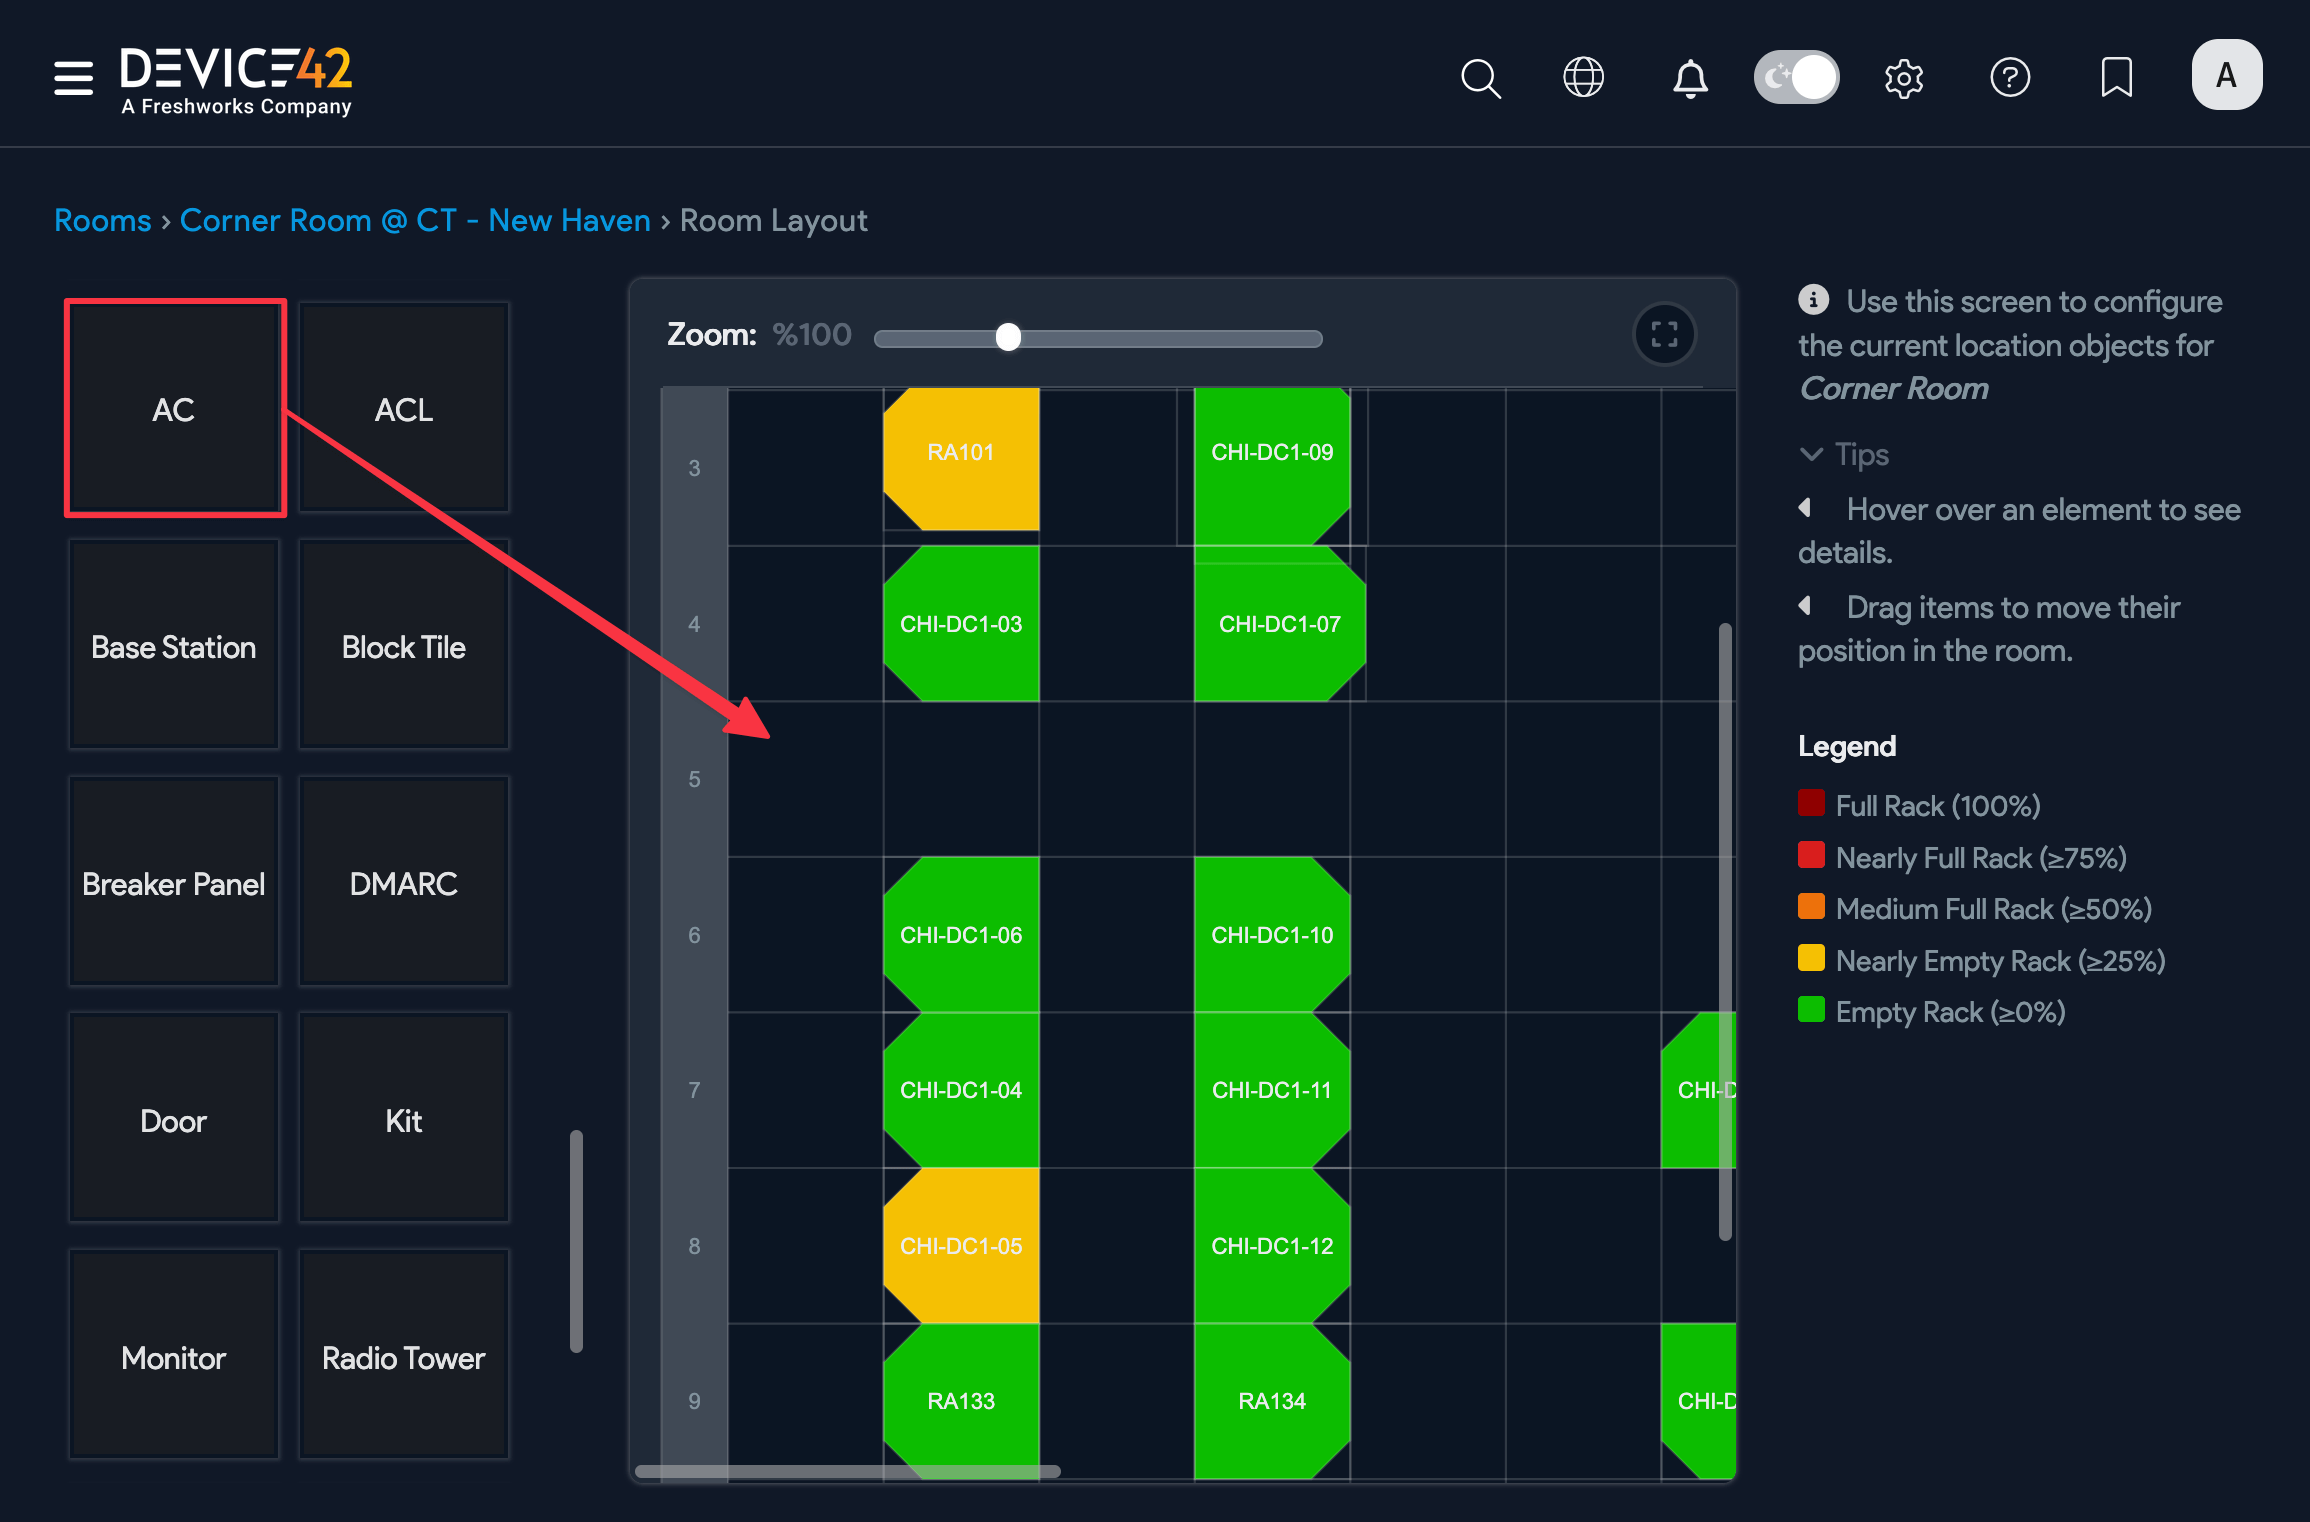Go back to the Rooms page
This screenshot has width=2310, height=1522.
102,220
